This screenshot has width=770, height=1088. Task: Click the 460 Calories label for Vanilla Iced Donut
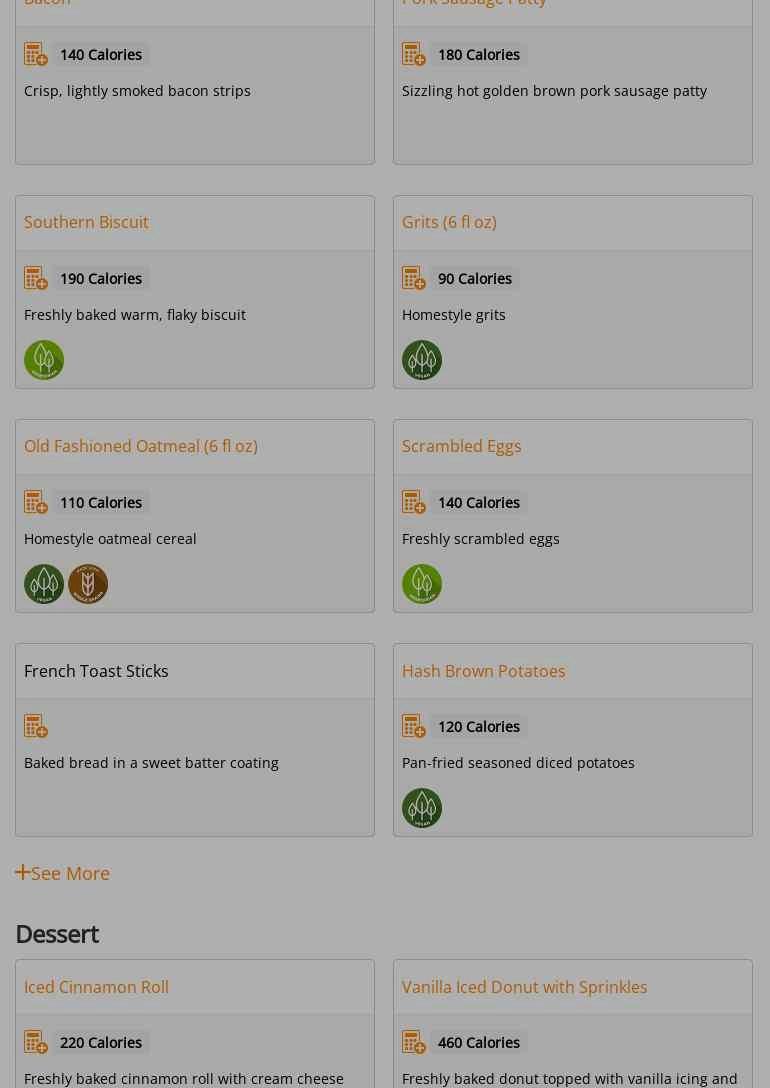pyautogui.click(x=479, y=1042)
